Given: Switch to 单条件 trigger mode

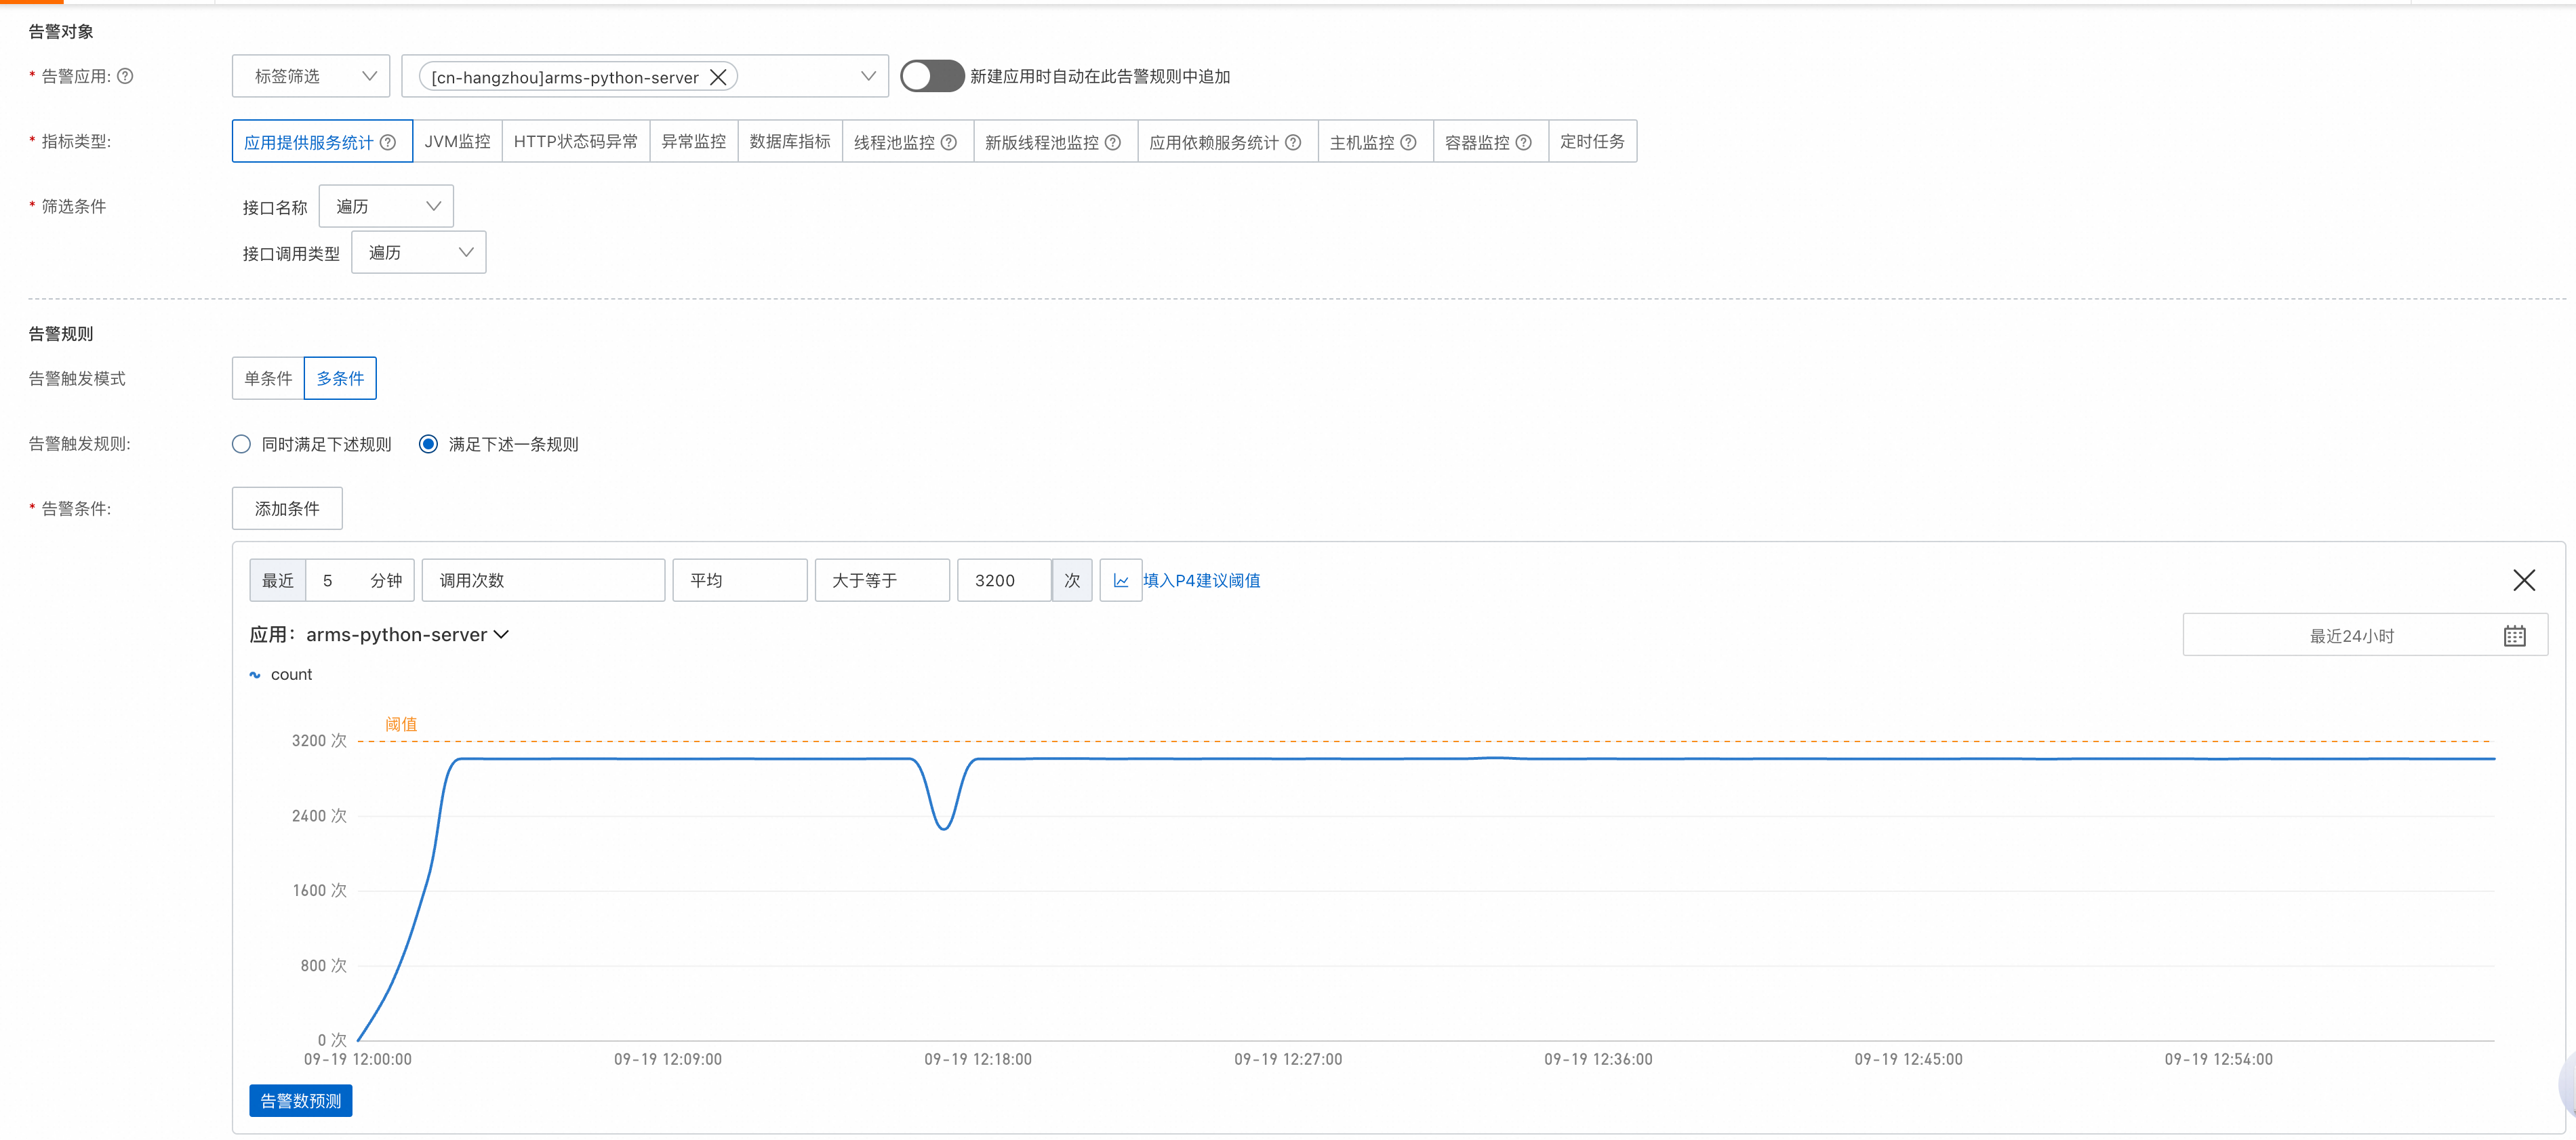Looking at the screenshot, I should [x=268, y=378].
